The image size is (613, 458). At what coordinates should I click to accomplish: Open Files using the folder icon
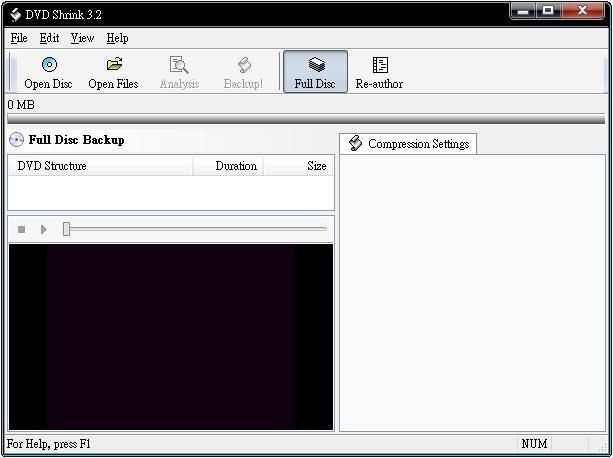coord(113,66)
